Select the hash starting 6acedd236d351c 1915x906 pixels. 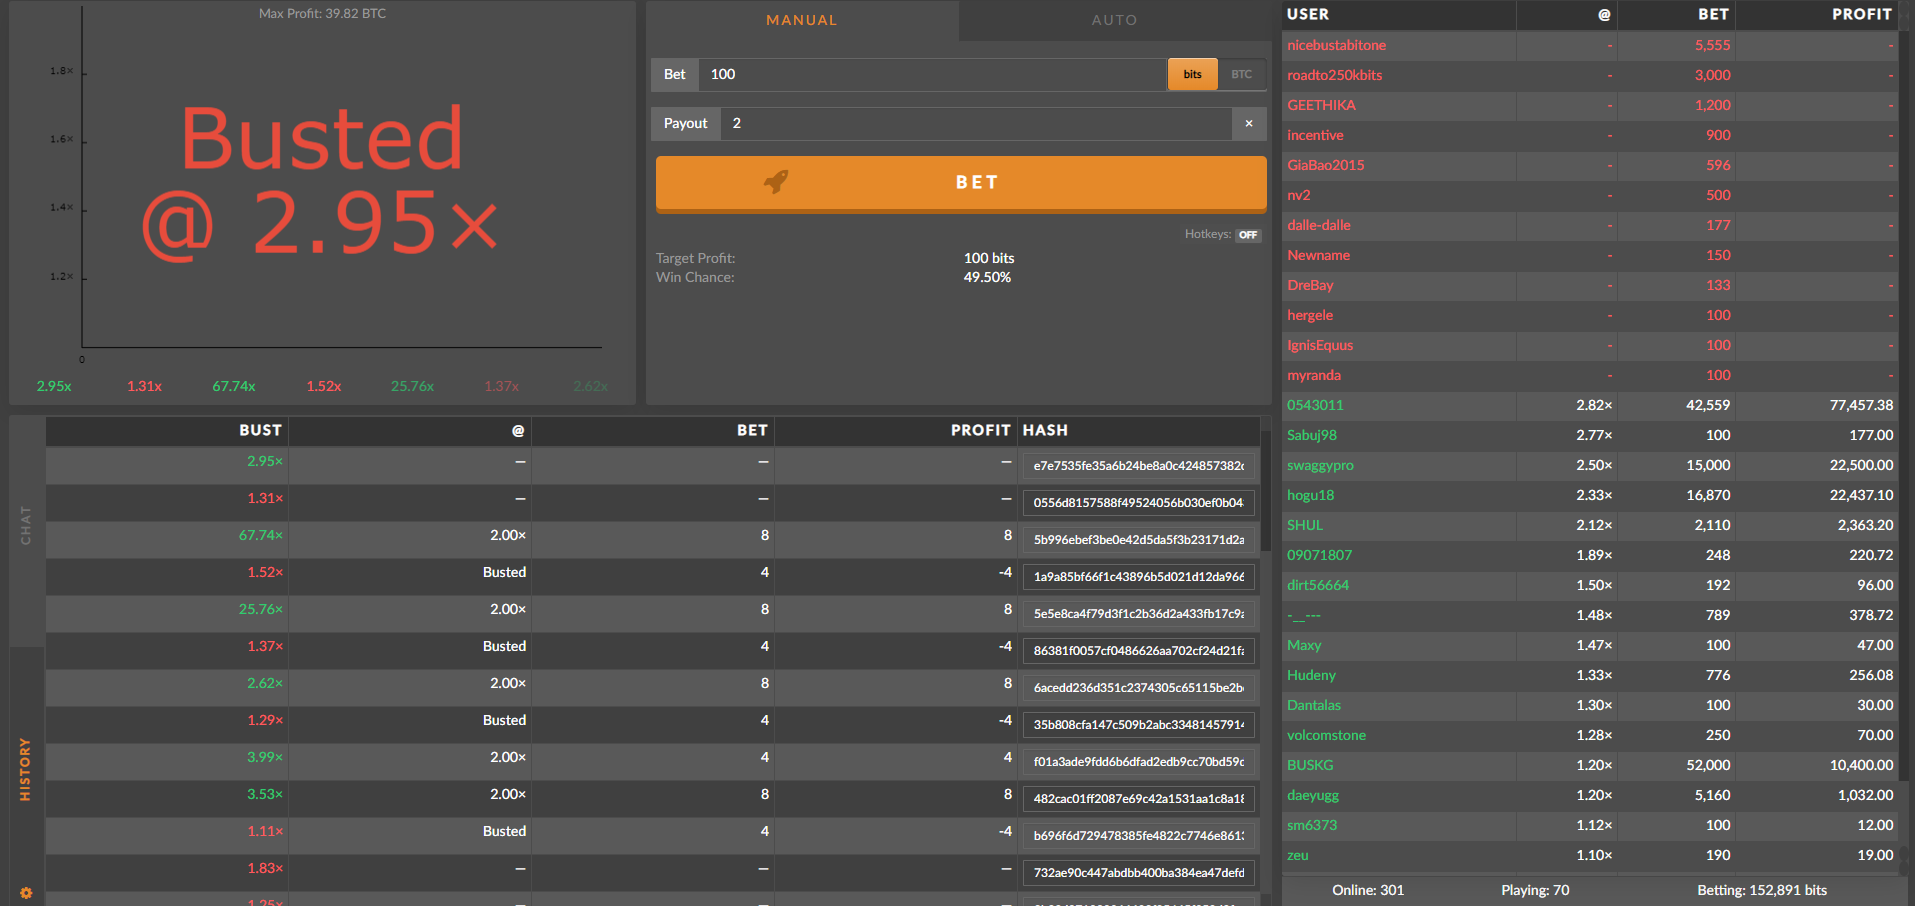tap(1138, 688)
